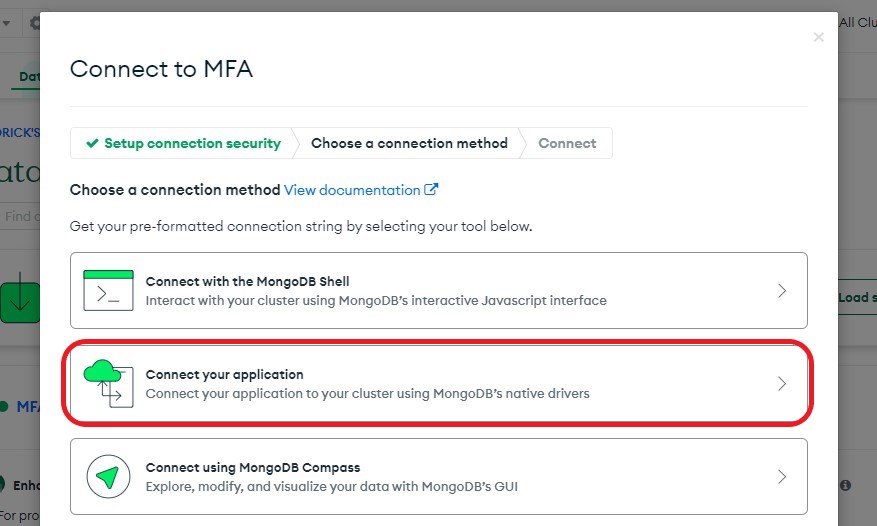Click the green download arrow icon
The width and height of the screenshot is (877, 526).
click(x=19, y=300)
